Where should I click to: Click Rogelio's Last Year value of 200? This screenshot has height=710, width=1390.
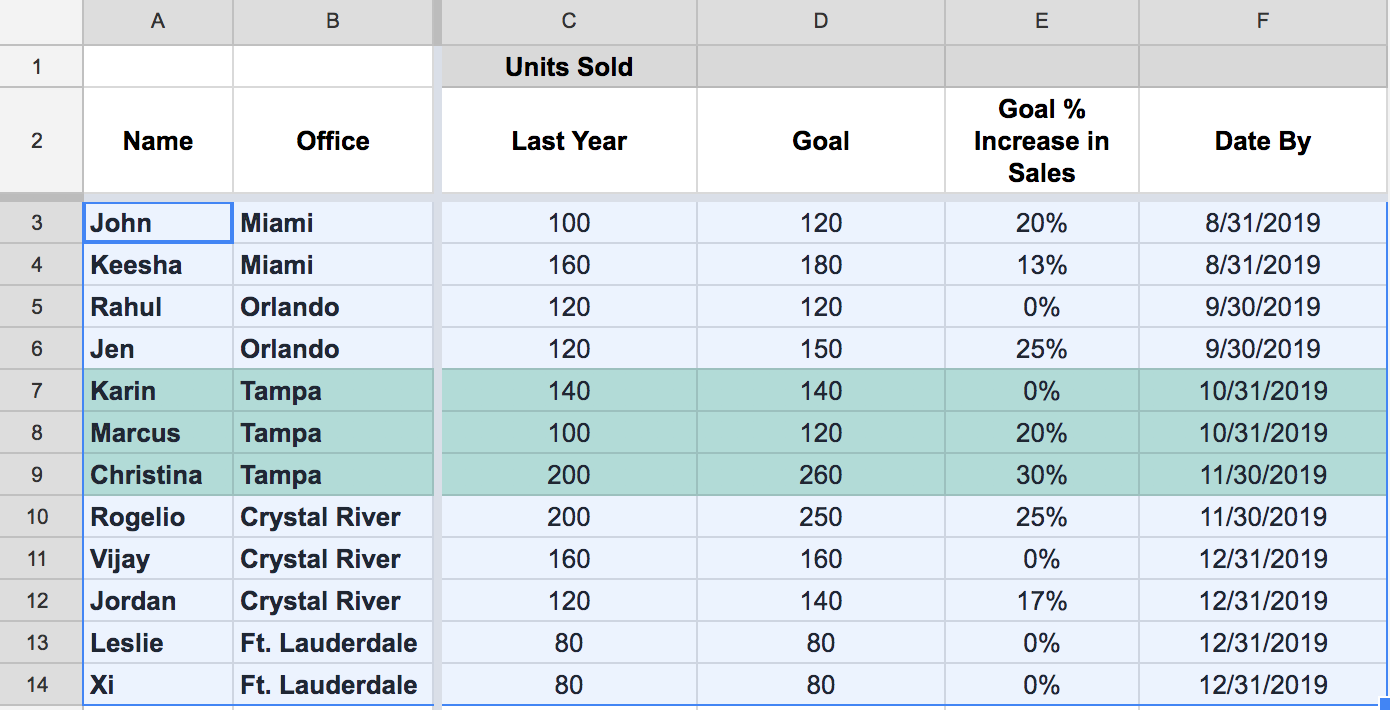tap(568, 517)
